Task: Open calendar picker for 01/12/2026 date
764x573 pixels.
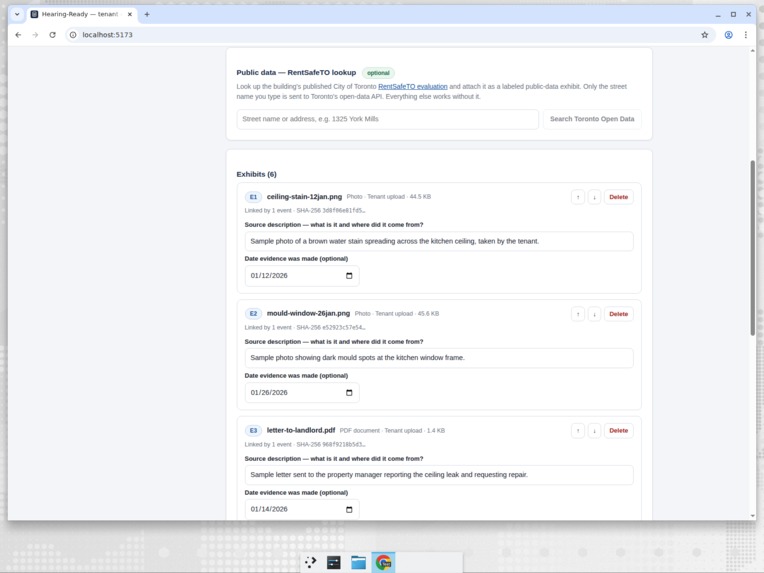Action: (x=349, y=276)
